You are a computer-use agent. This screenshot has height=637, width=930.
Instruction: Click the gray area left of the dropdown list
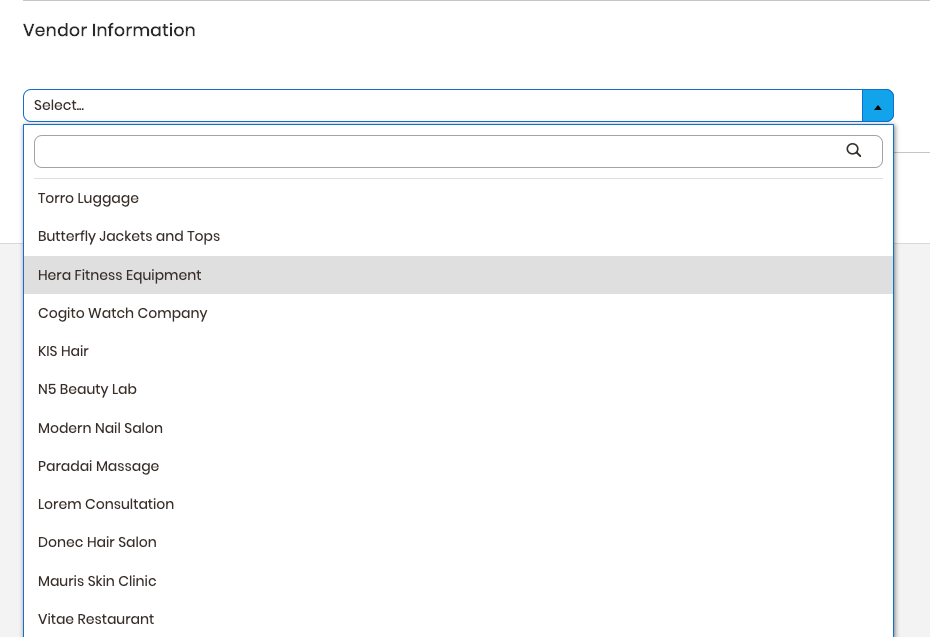point(11,439)
